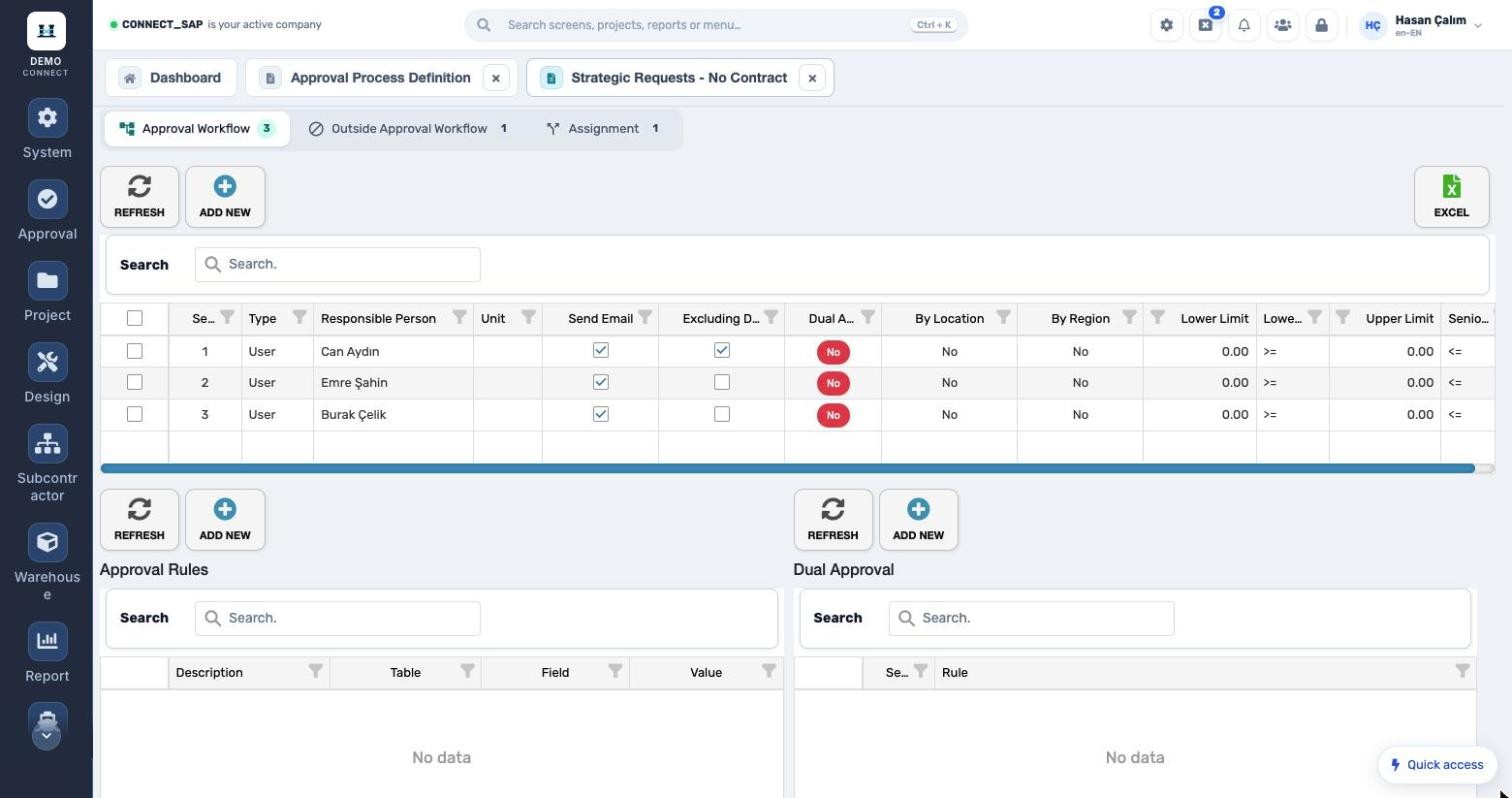The width and height of the screenshot is (1512, 798).
Task: Export the workflow table to Excel
Action: click(x=1451, y=197)
